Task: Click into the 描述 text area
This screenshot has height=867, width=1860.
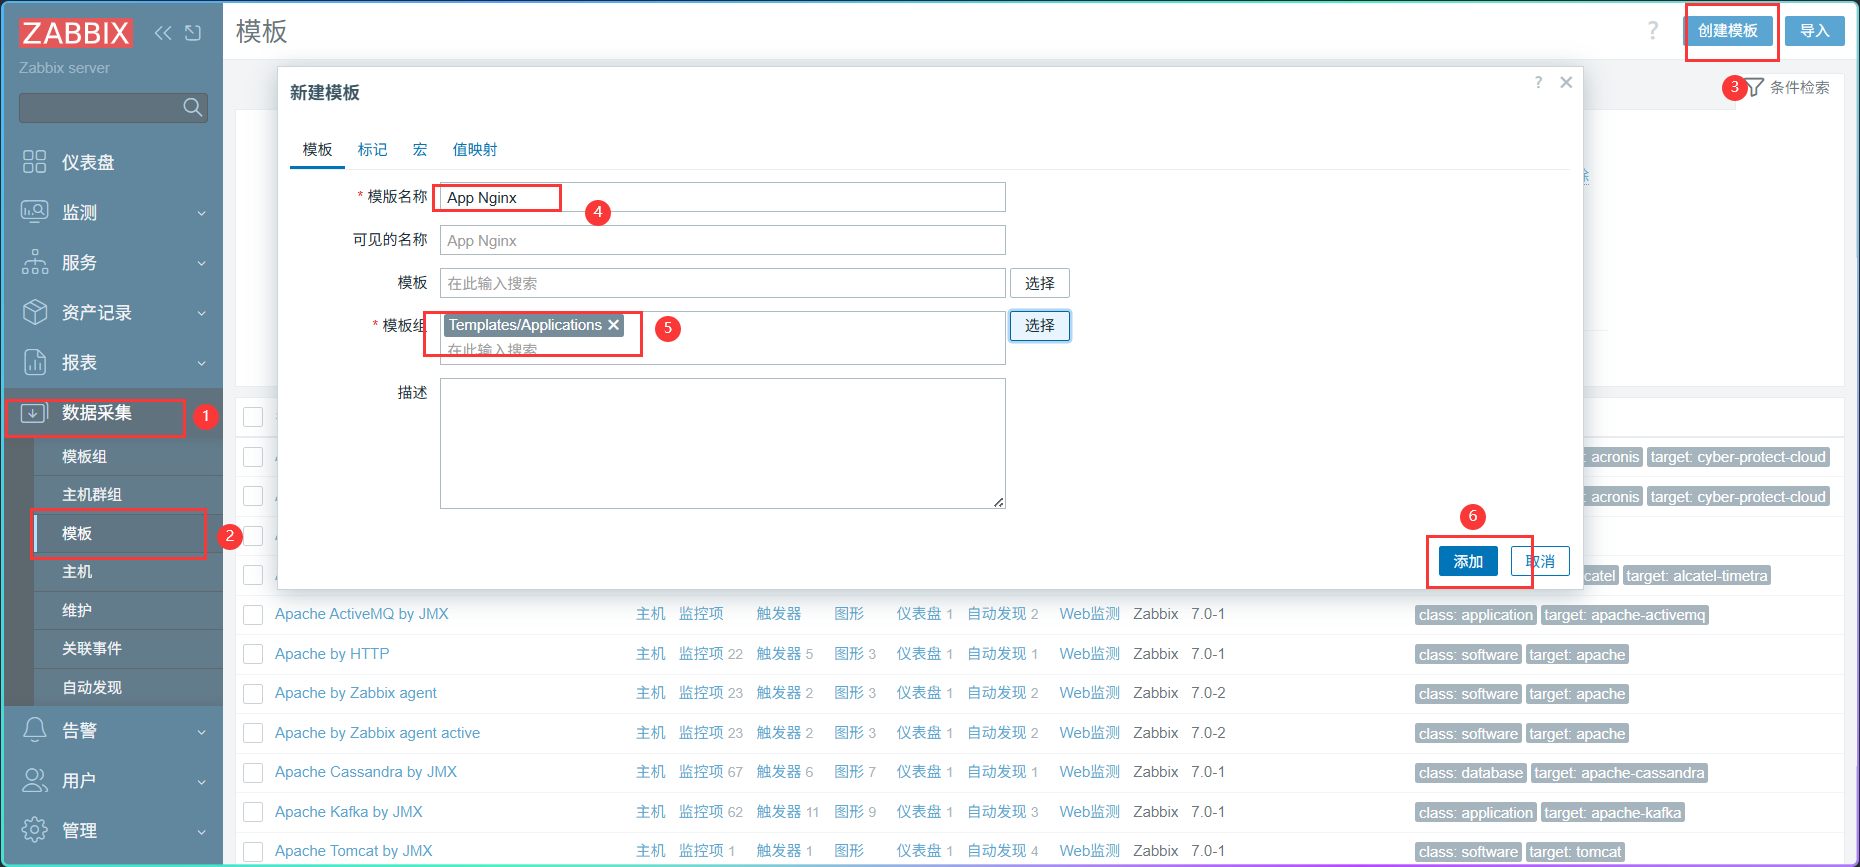Action: coord(722,443)
